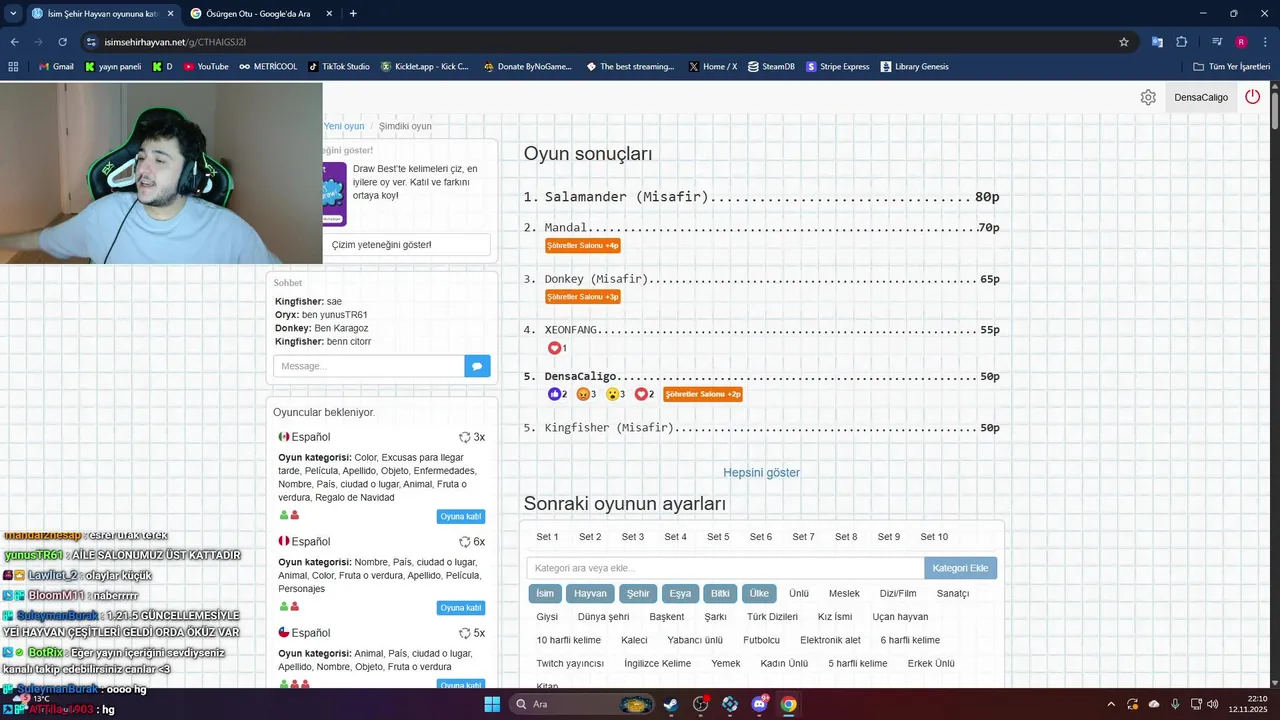Deselect the Şehir category

tap(638, 593)
